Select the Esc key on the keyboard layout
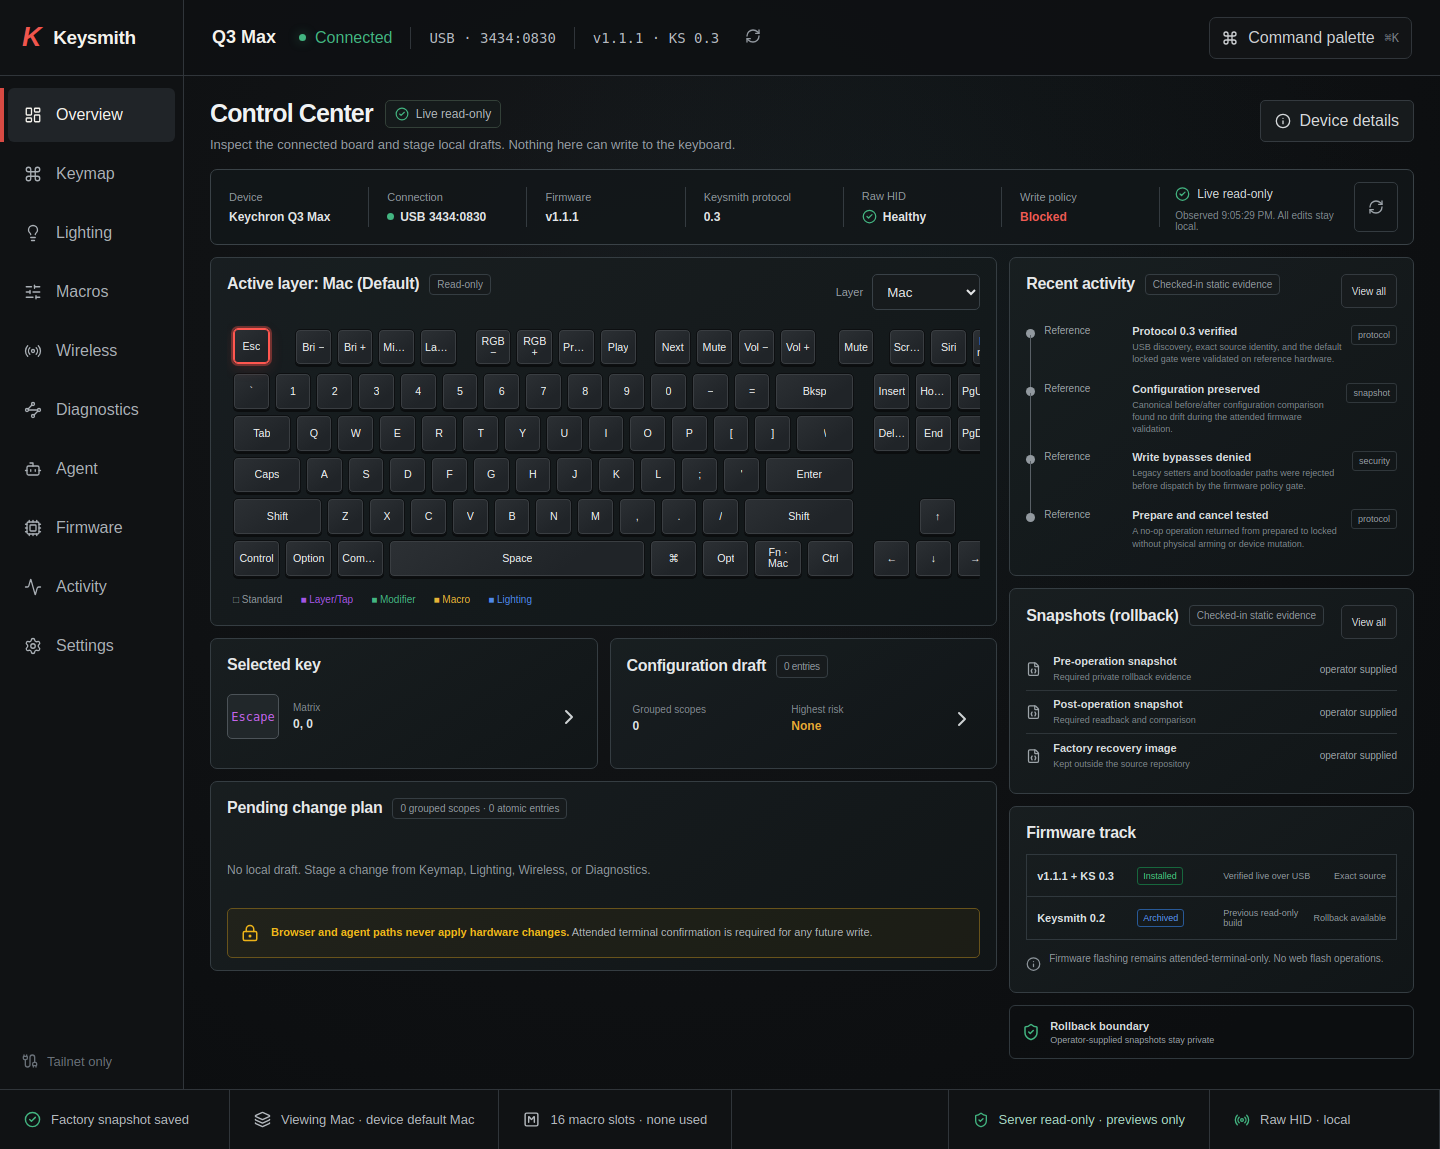The width and height of the screenshot is (1440, 1149). tap(251, 346)
